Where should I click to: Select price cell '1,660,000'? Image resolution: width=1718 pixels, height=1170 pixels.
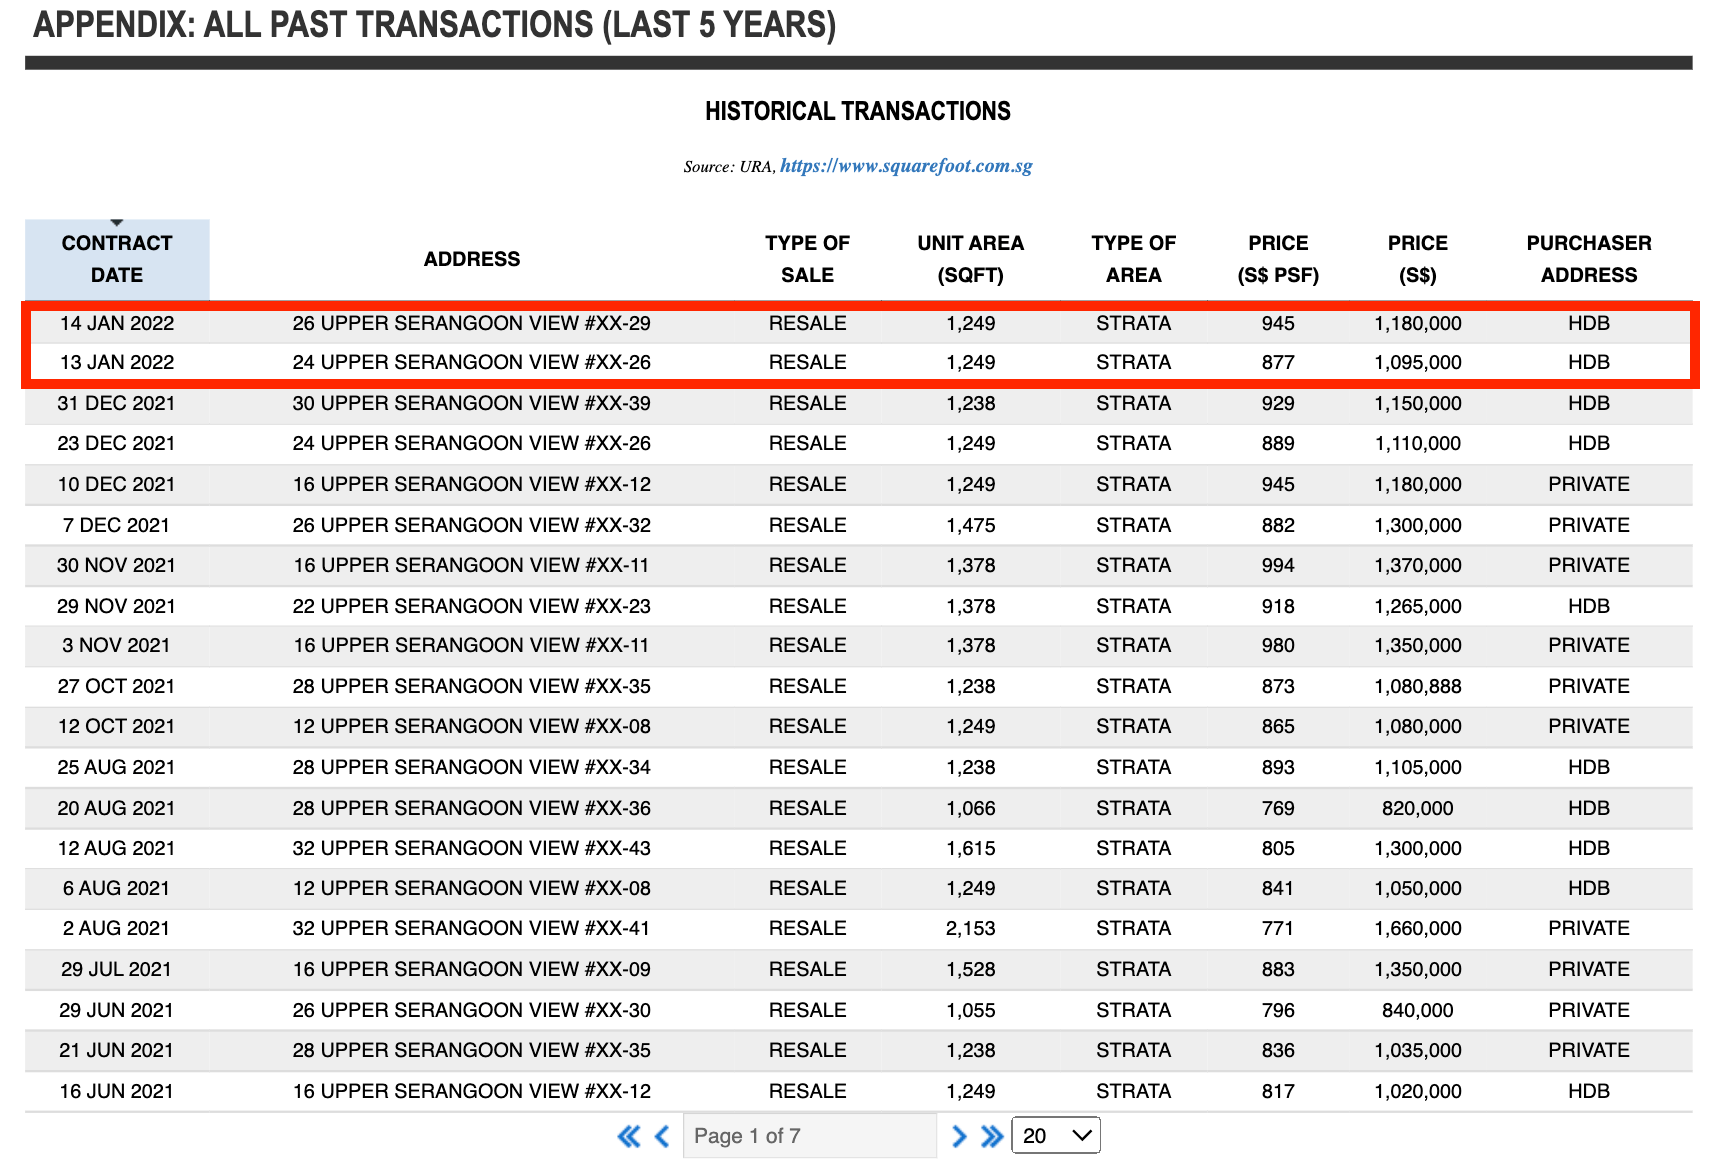[x=1418, y=928]
